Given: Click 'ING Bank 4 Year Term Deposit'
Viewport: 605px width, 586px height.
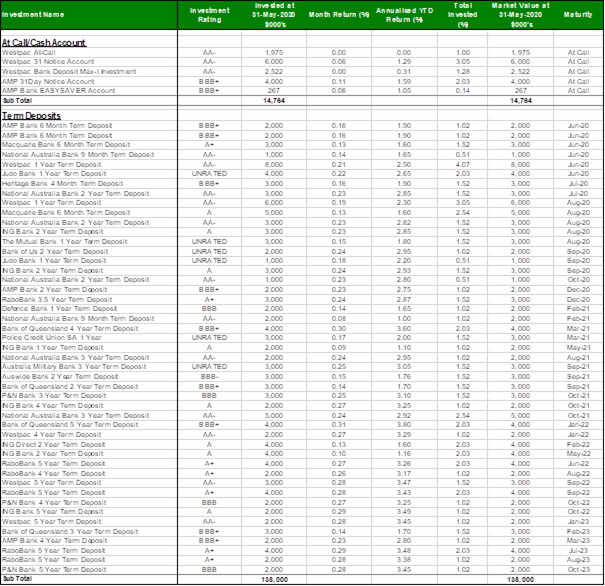Looking at the screenshot, I should click(x=52, y=406).
